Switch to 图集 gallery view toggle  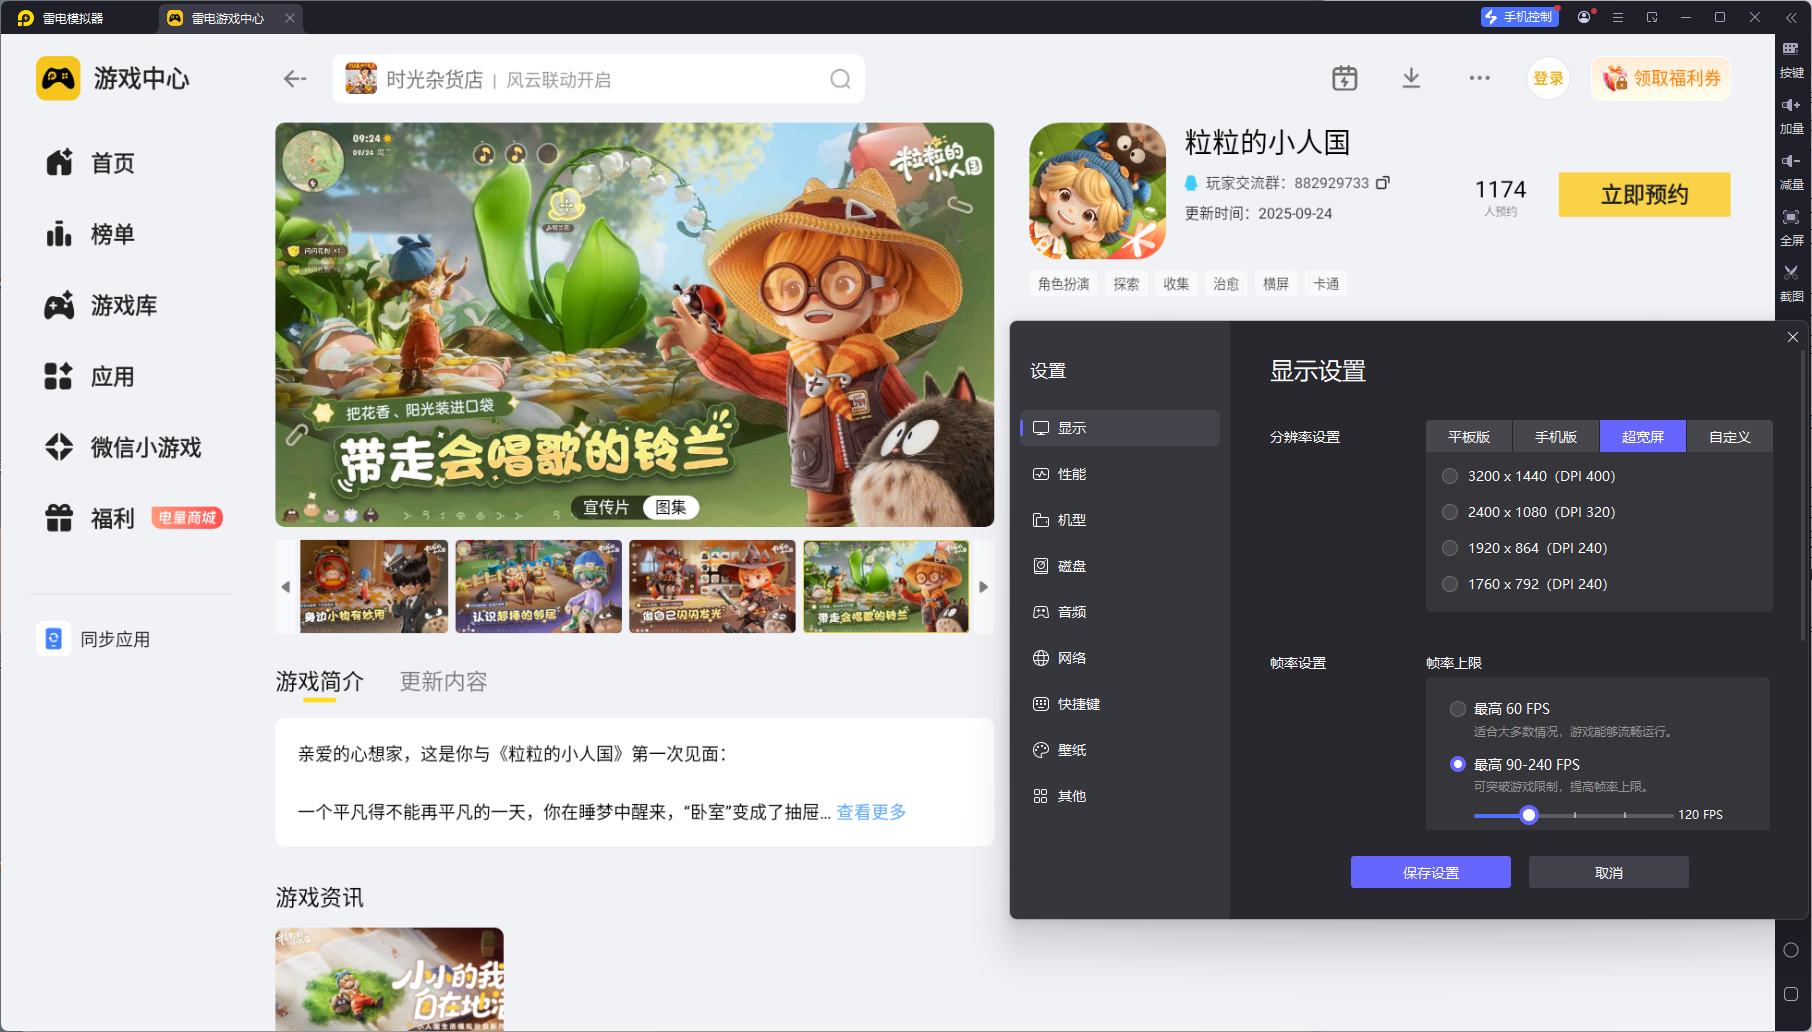(671, 507)
